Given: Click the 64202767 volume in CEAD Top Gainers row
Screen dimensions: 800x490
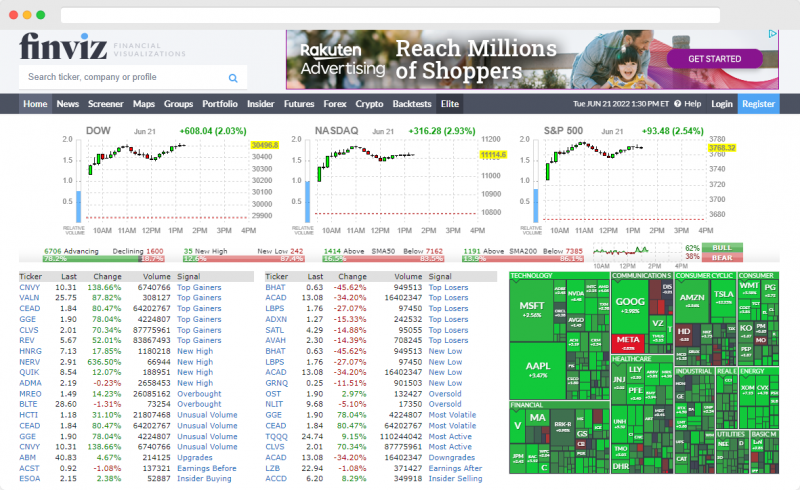Looking at the screenshot, I should pos(152,309).
